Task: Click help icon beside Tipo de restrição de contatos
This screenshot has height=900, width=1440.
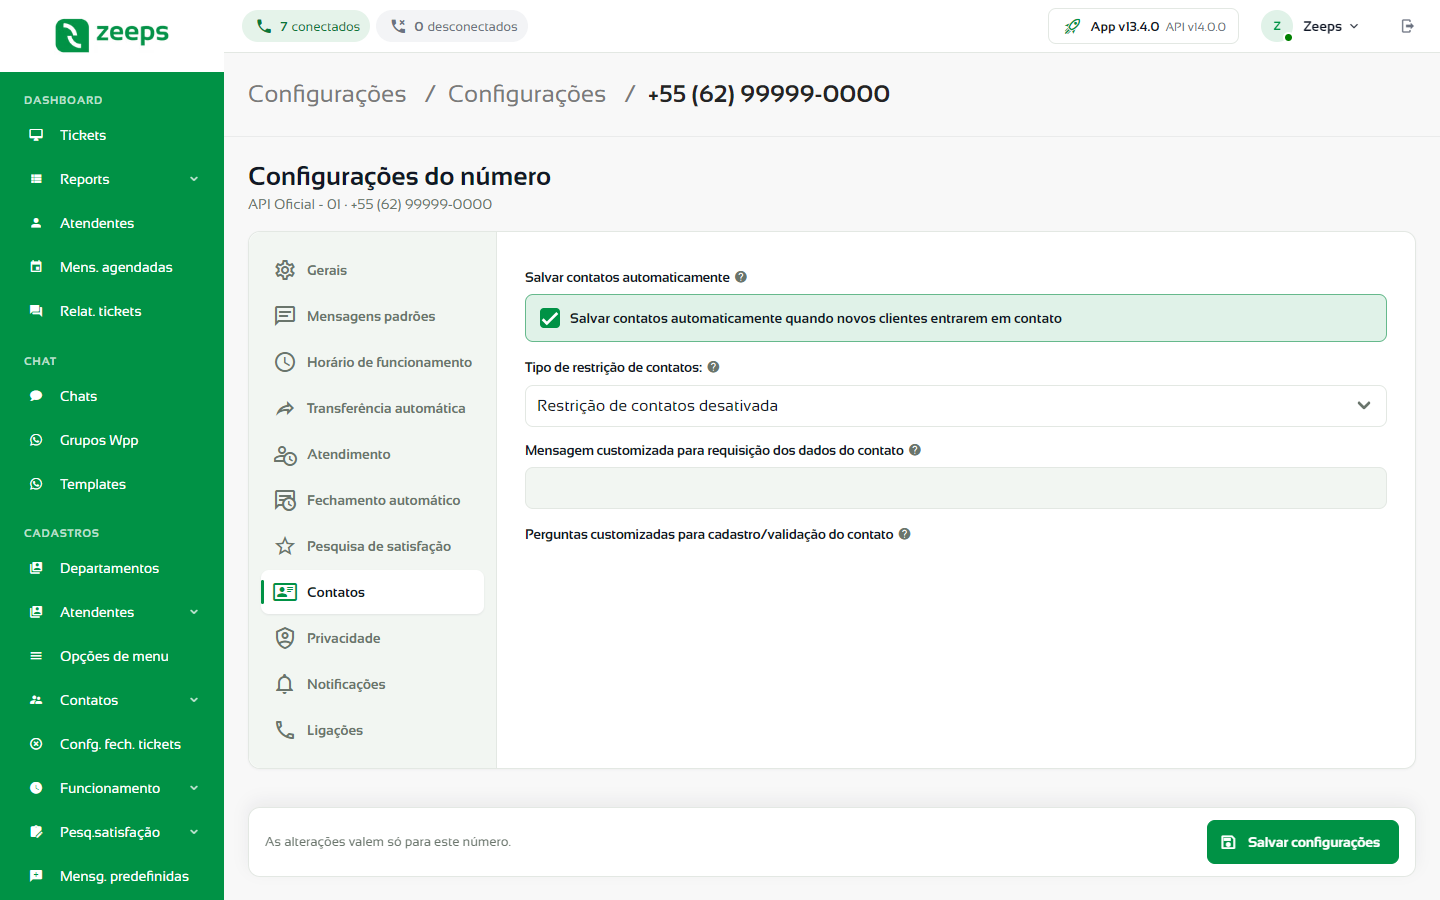Action: click(x=713, y=367)
